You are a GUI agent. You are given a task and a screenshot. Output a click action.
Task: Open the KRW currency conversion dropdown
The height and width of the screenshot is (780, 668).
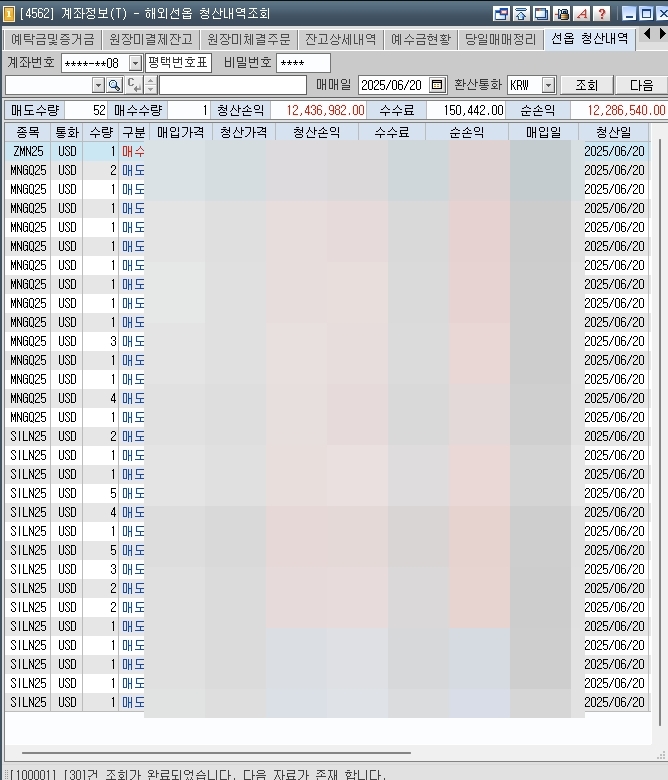(x=548, y=85)
